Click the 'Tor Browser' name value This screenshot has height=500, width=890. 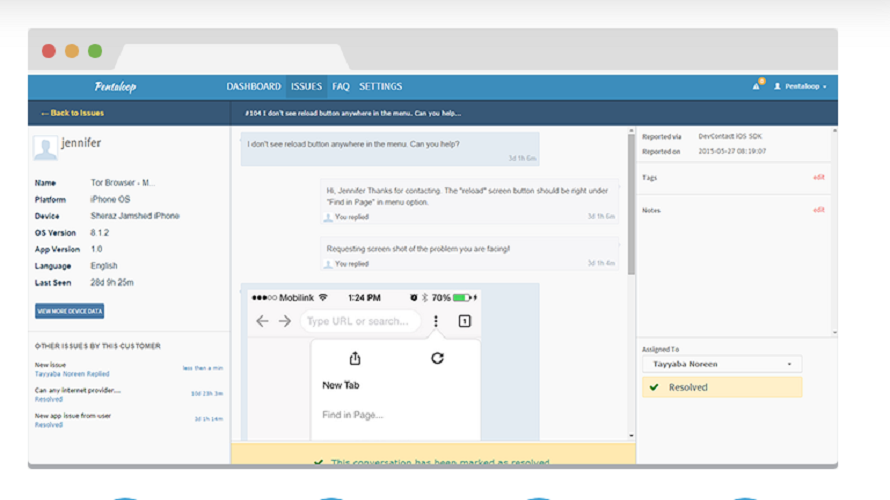[x=123, y=183]
